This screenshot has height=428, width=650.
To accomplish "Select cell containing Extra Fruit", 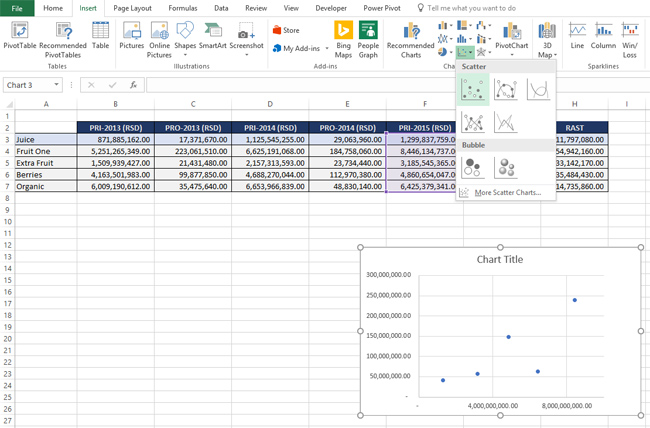I will click(46, 162).
